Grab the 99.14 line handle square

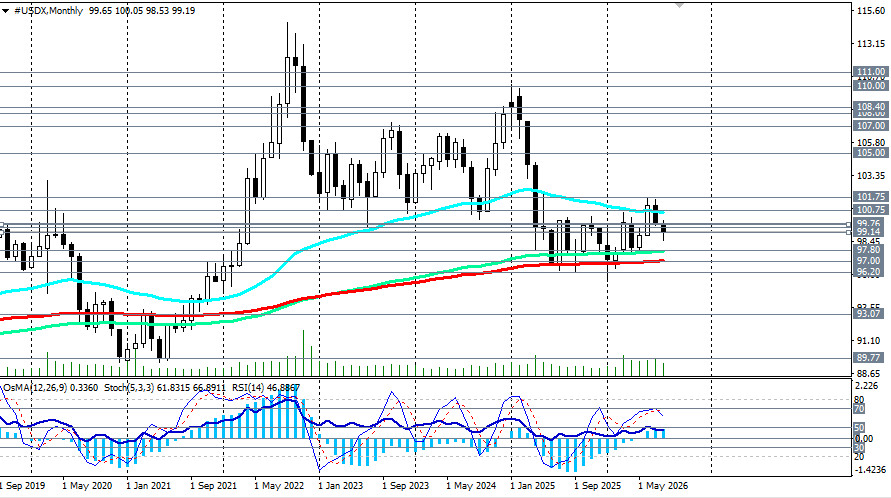tap(849, 232)
